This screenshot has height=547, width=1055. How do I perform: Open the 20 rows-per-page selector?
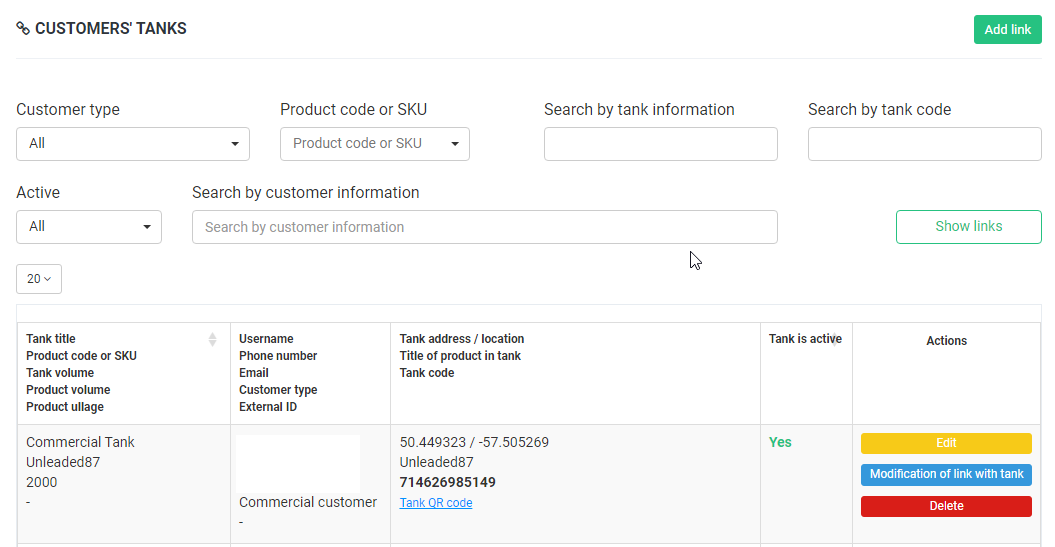(x=39, y=279)
